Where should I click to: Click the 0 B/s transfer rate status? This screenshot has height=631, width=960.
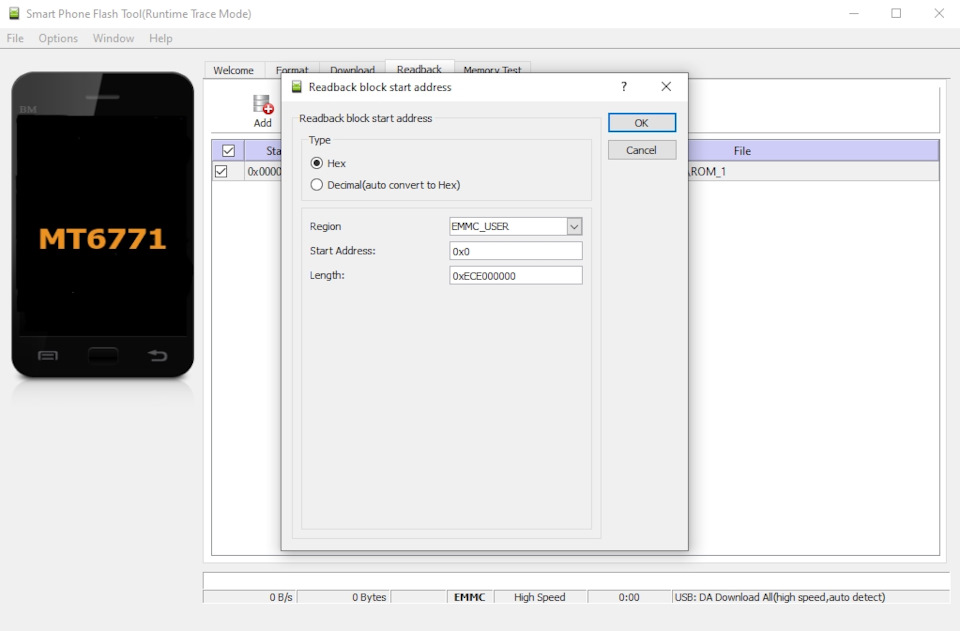coord(281,597)
